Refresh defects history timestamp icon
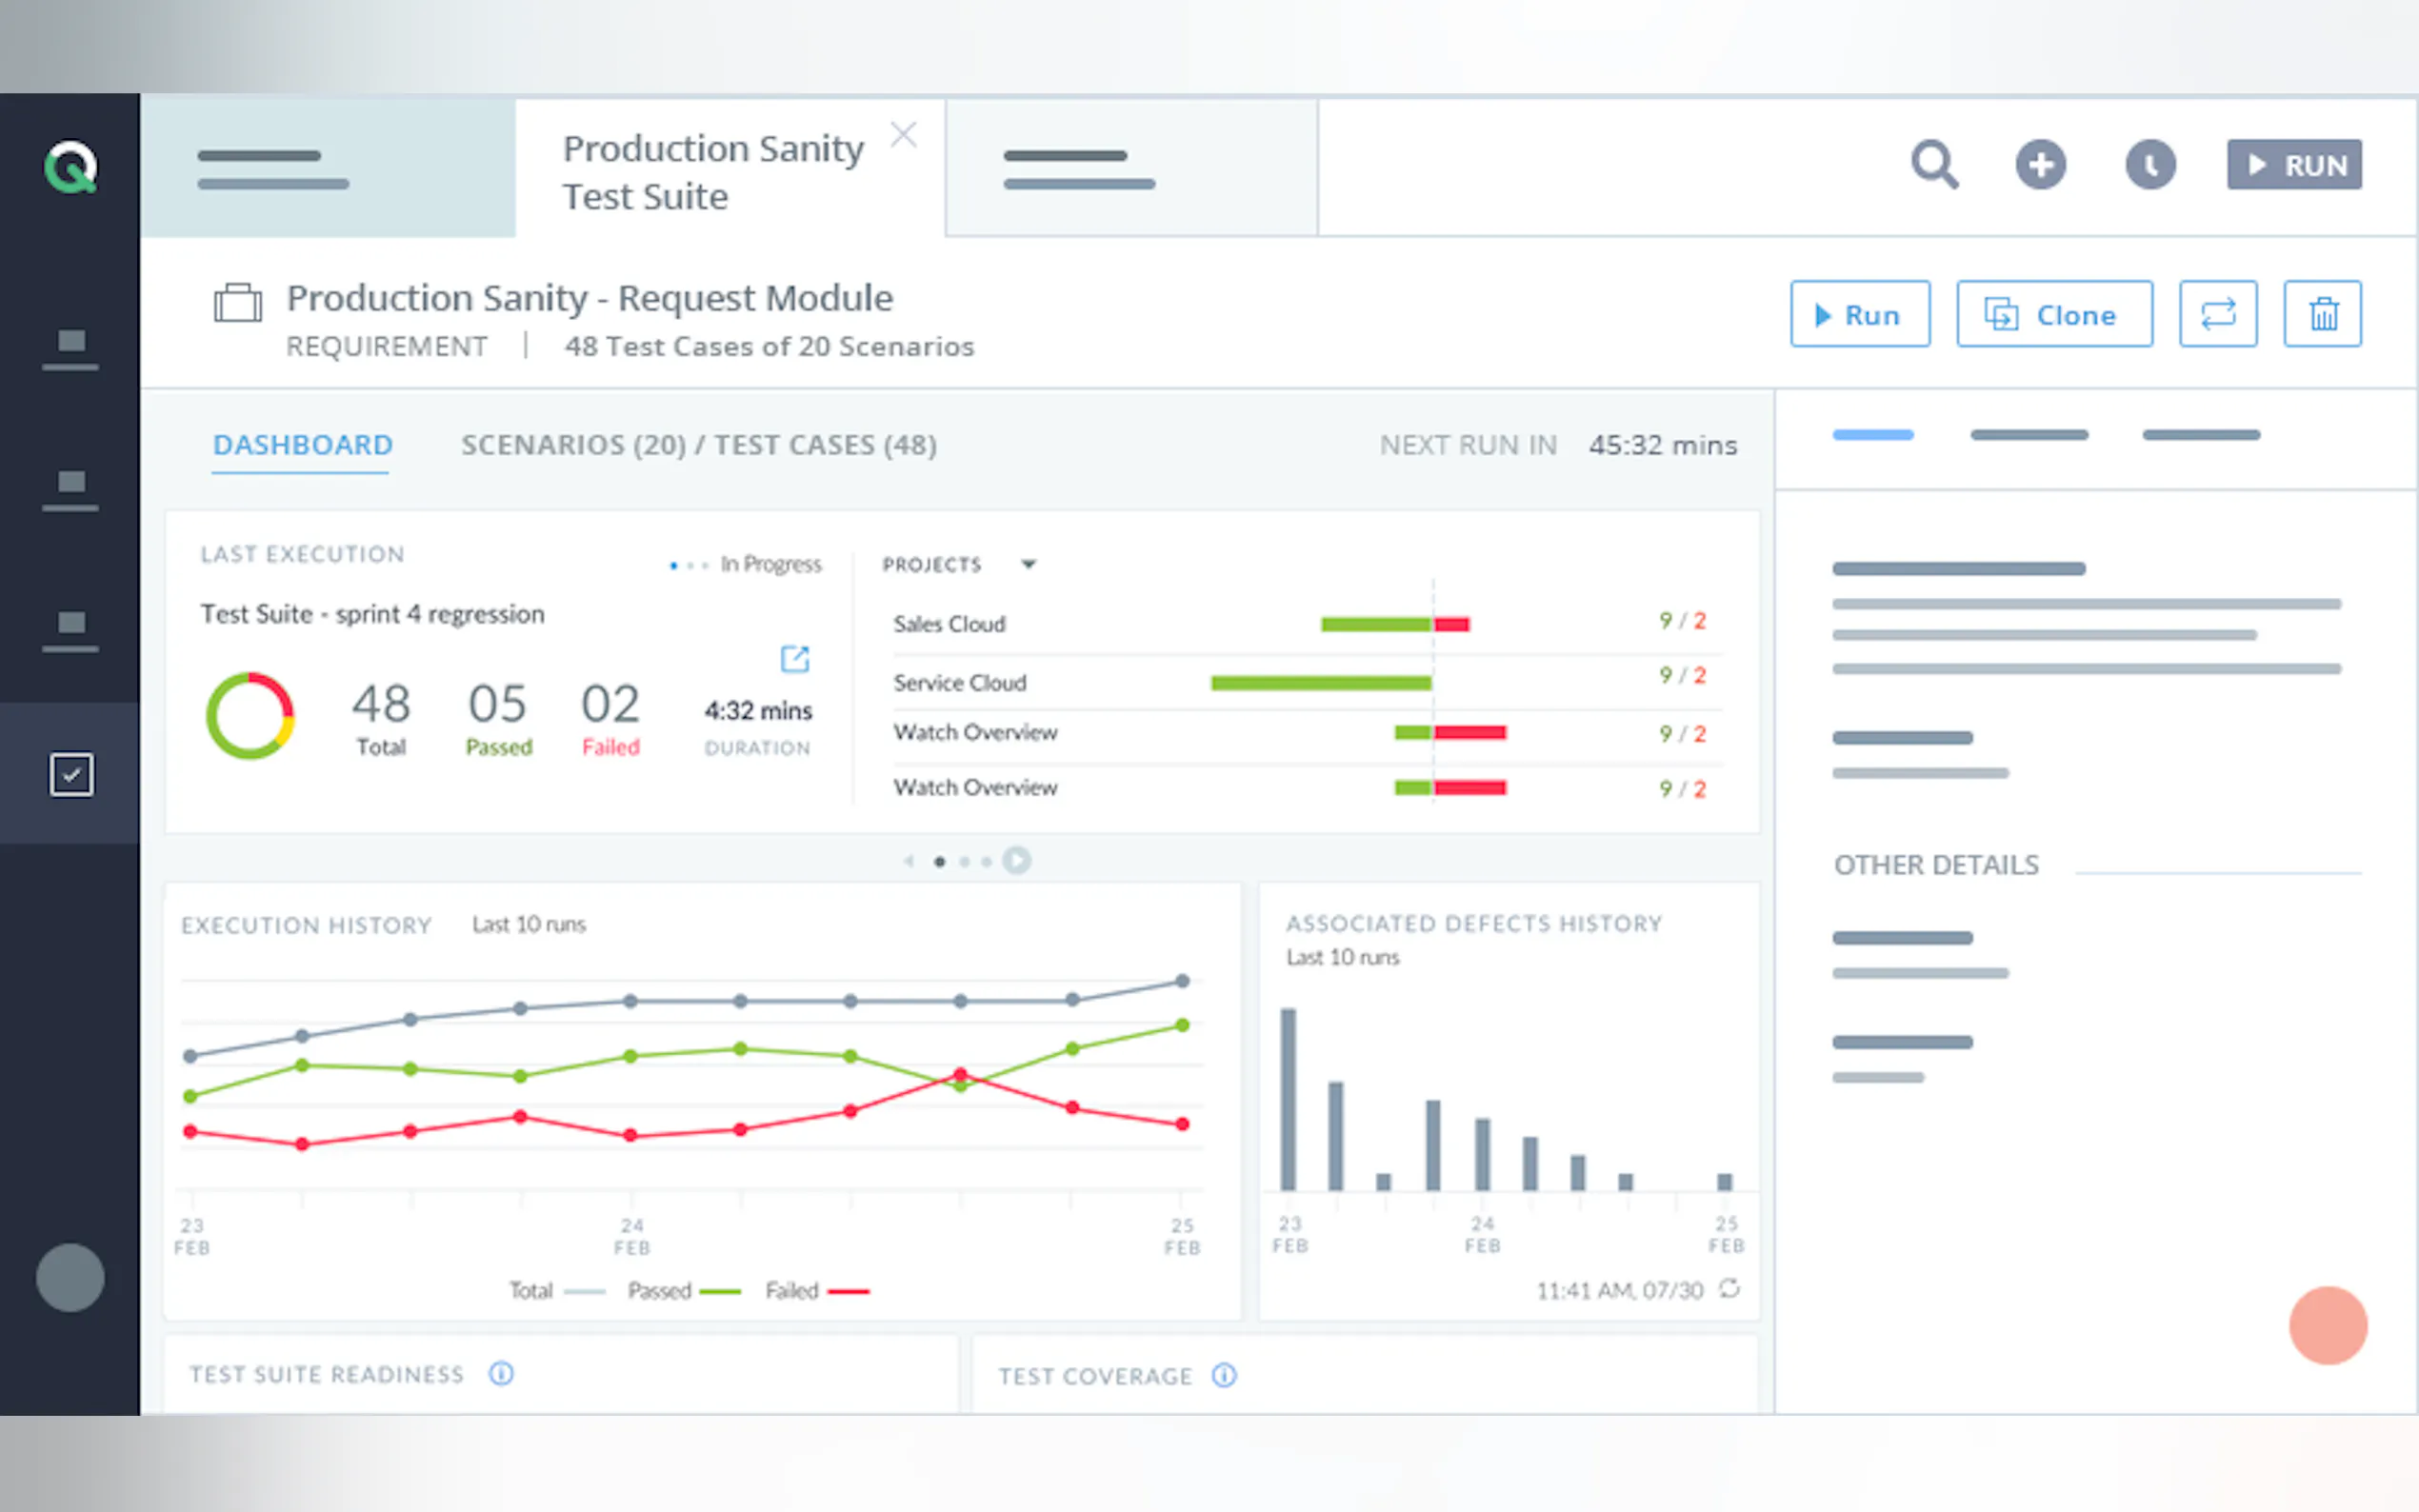 point(1730,1289)
